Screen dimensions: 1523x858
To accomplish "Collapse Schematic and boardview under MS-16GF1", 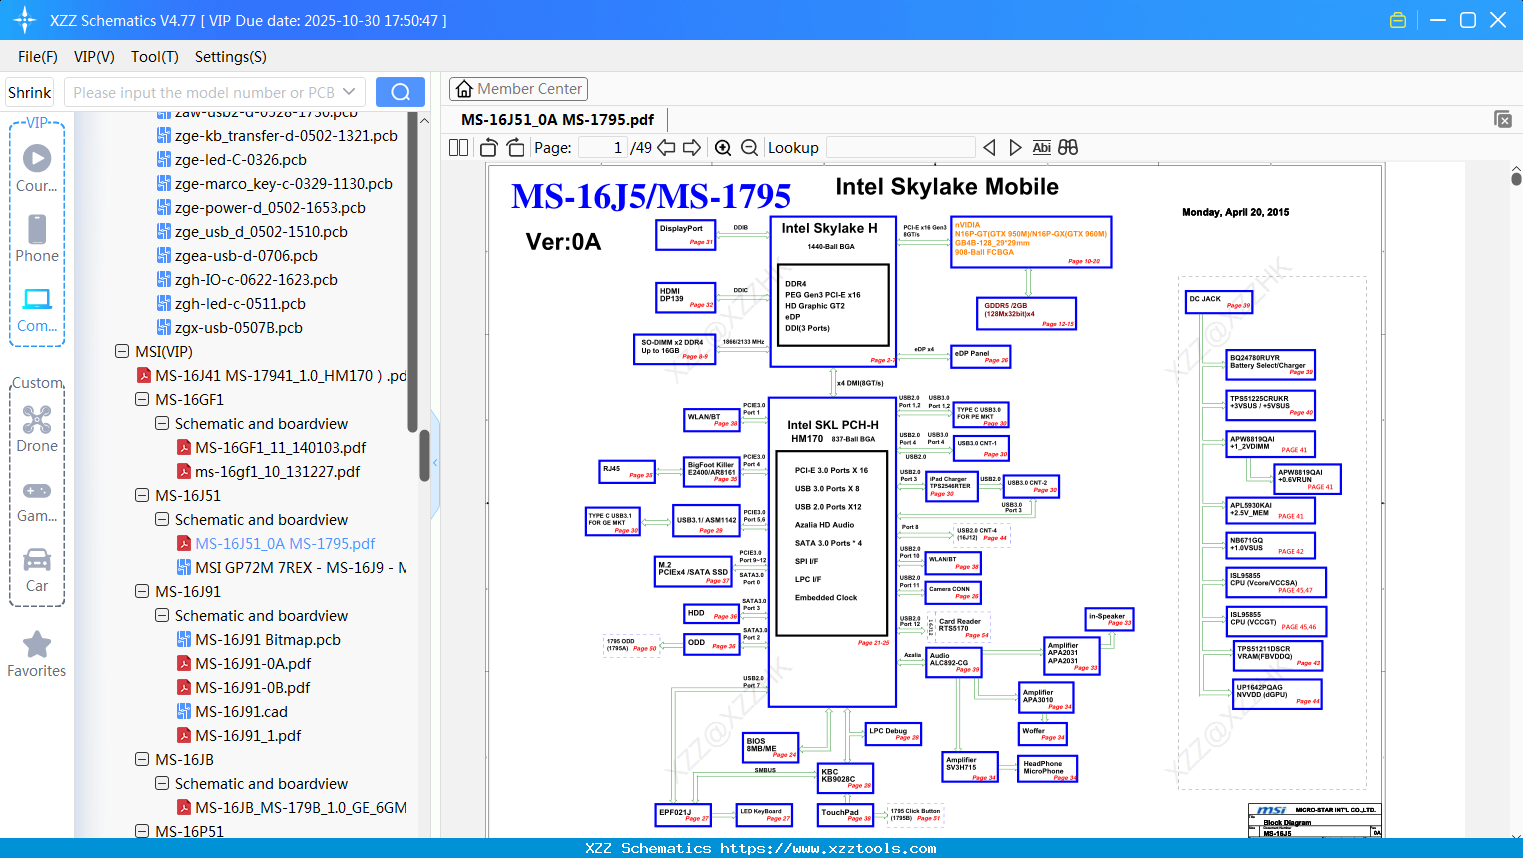I will (162, 424).
